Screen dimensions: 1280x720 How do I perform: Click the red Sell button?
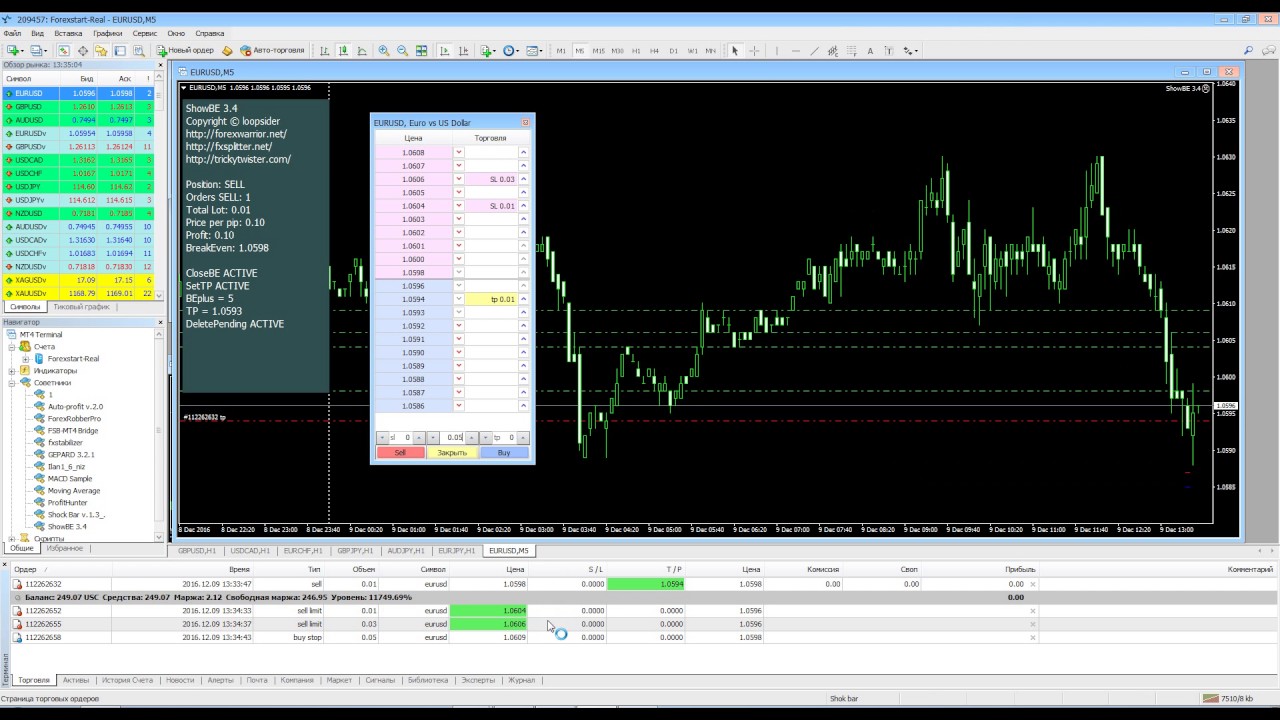point(400,453)
